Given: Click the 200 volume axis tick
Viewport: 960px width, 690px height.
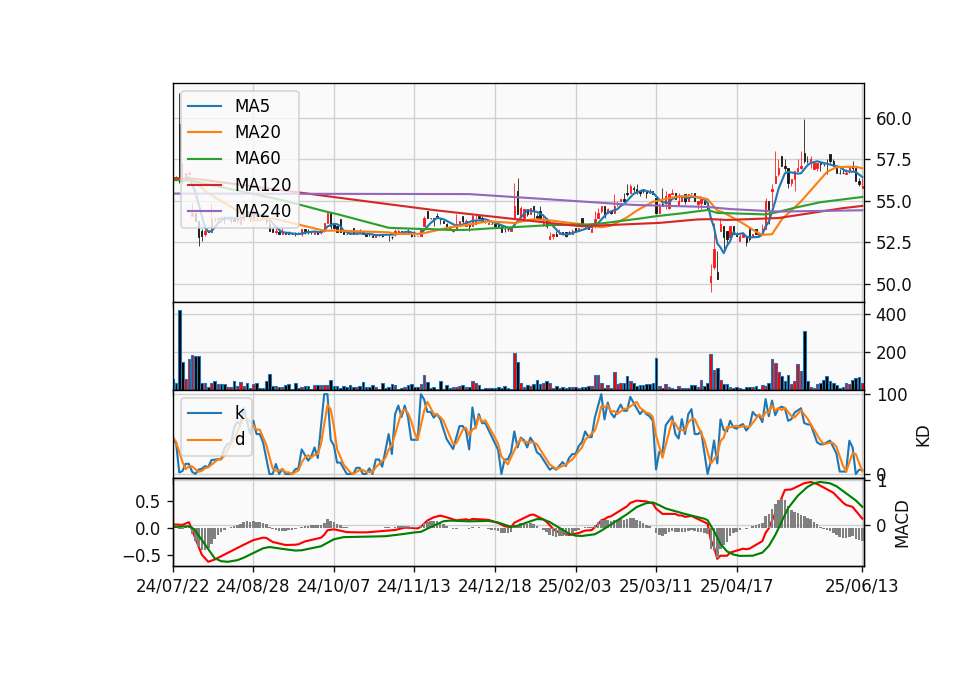Looking at the screenshot, I should point(891,353).
